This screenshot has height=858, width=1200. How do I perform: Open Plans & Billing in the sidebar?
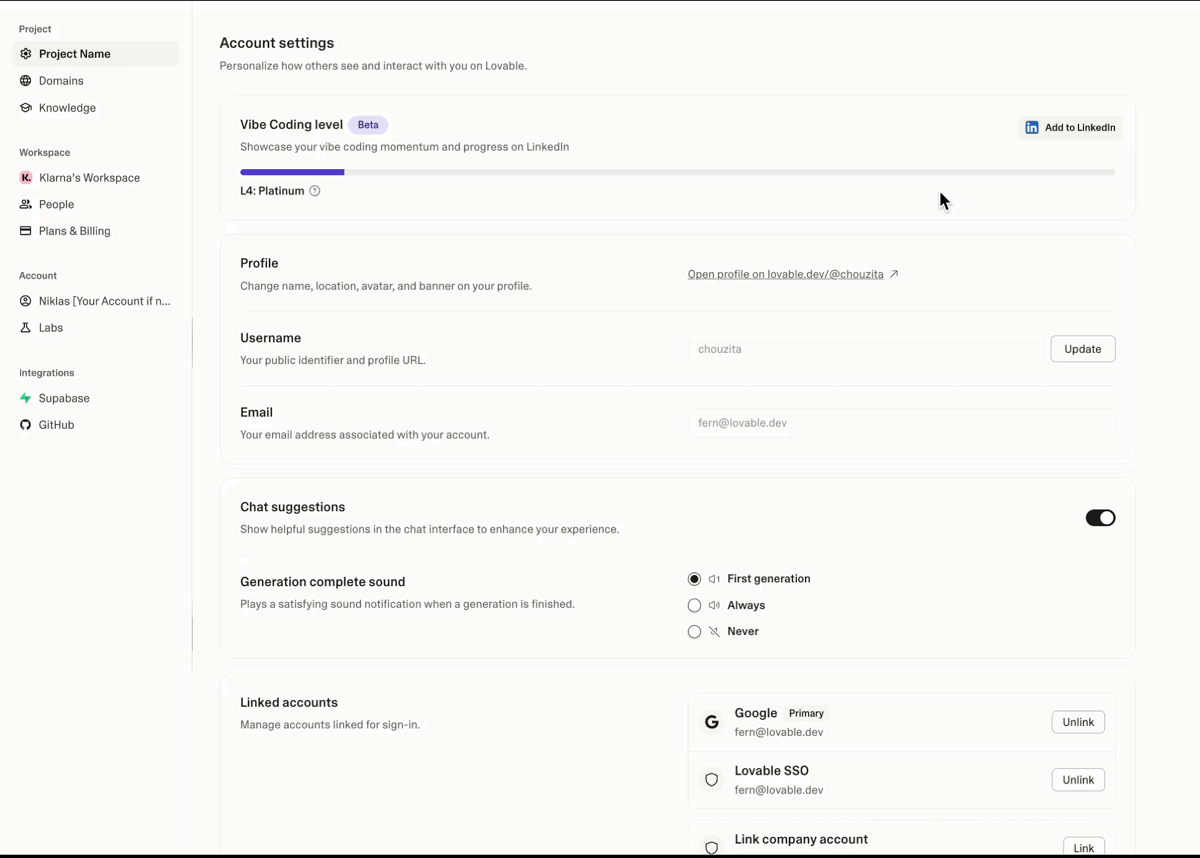(x=73, y=230)
